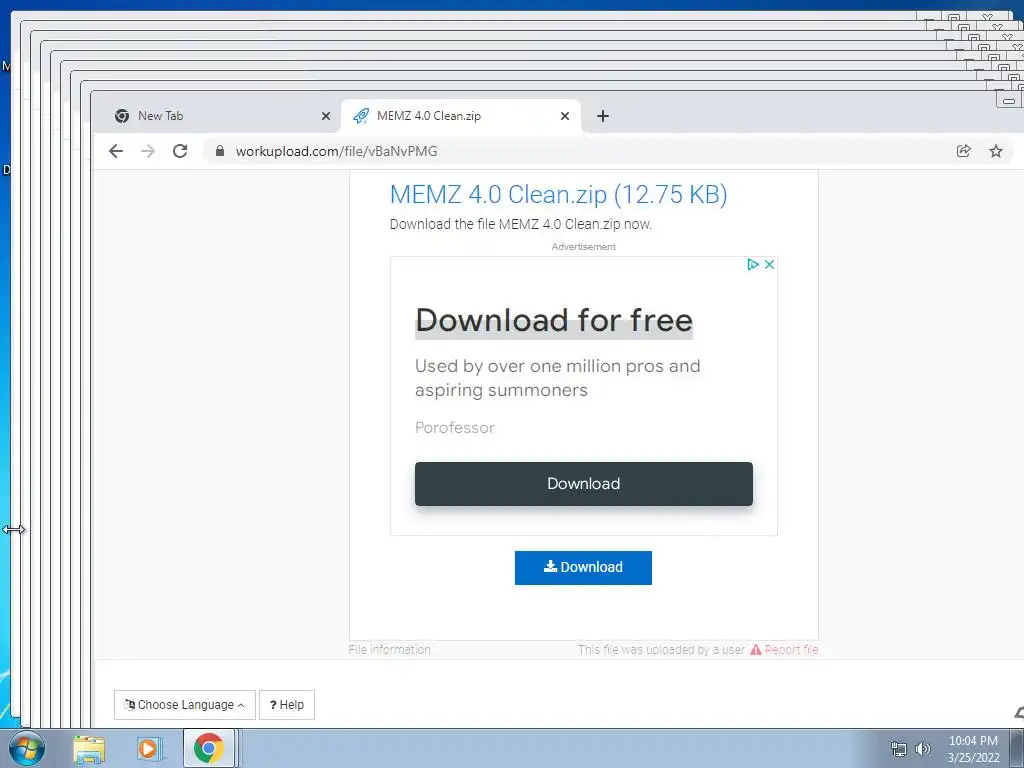
Task: Reload the workupload page
Action: click(180, 152)
